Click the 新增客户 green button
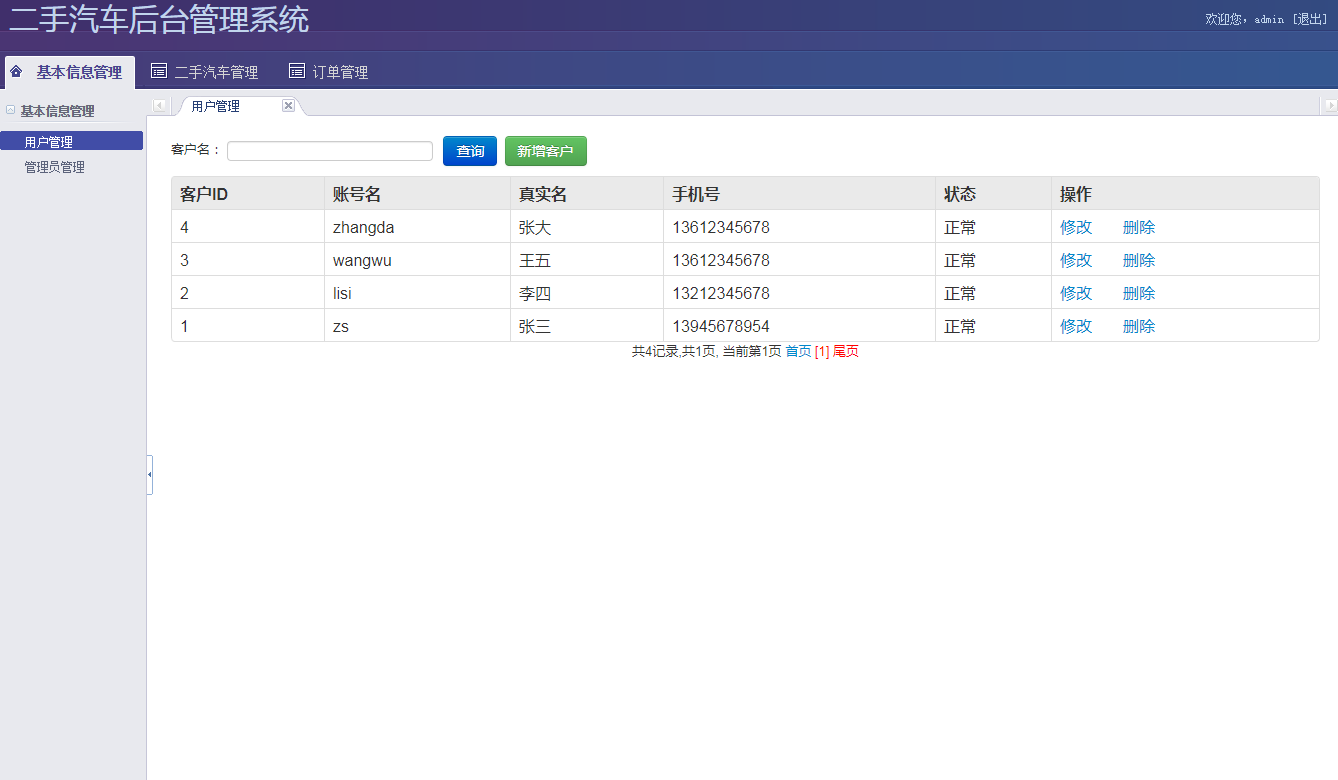Screen dimensions: 1338x780 pos(545,151)
